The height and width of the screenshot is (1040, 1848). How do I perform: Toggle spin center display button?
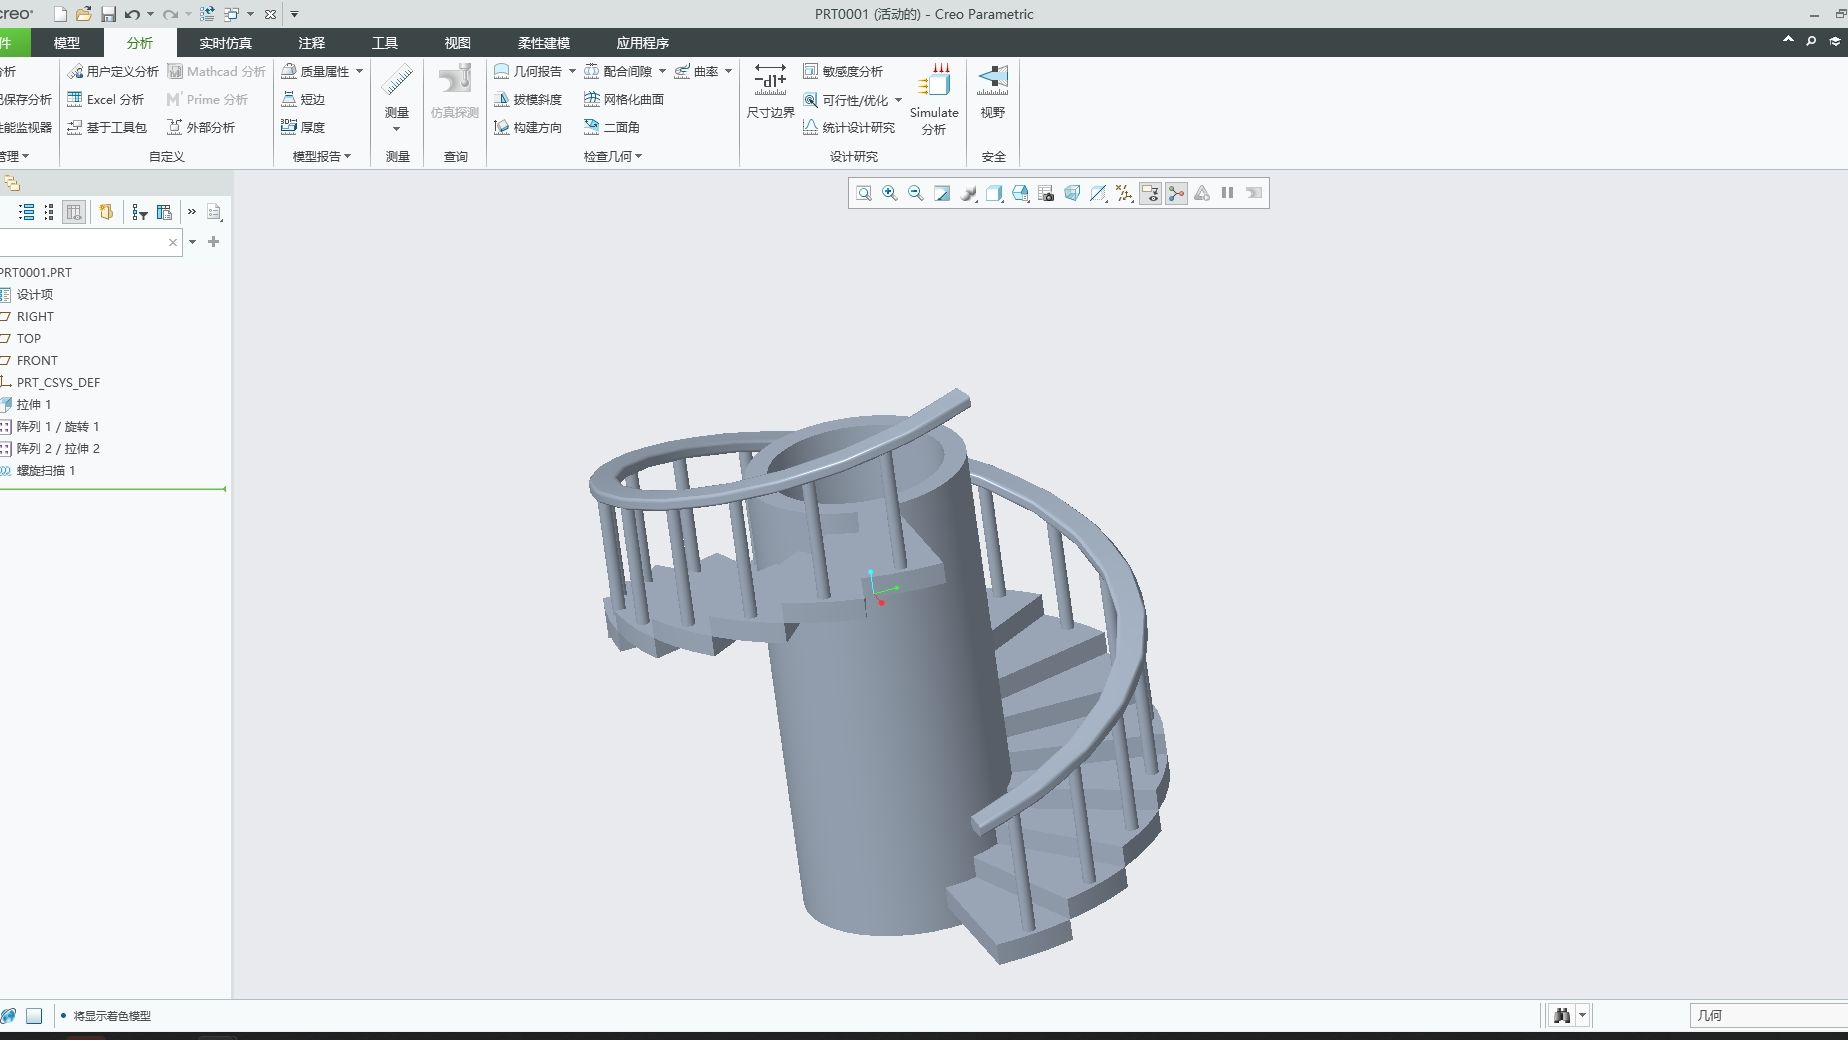point(1176,193)
